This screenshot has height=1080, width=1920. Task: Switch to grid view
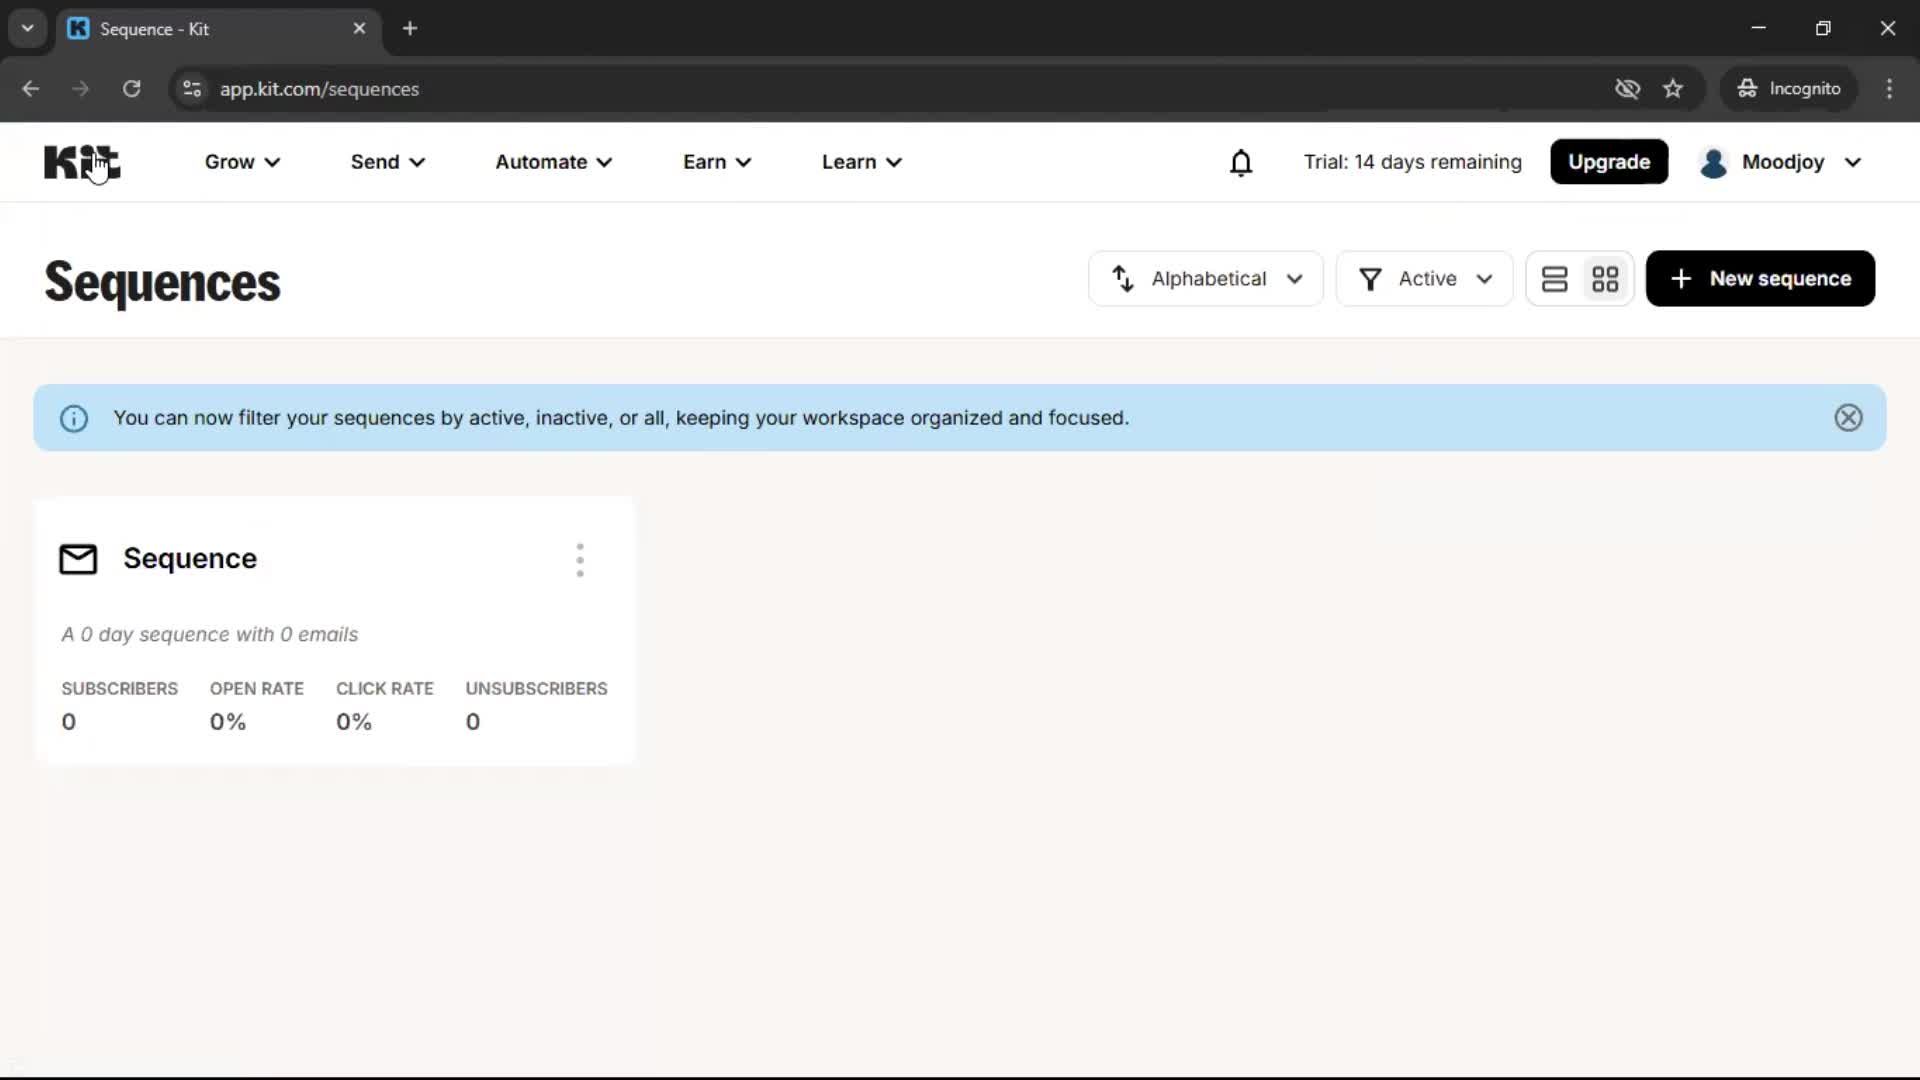(1606, 278)
